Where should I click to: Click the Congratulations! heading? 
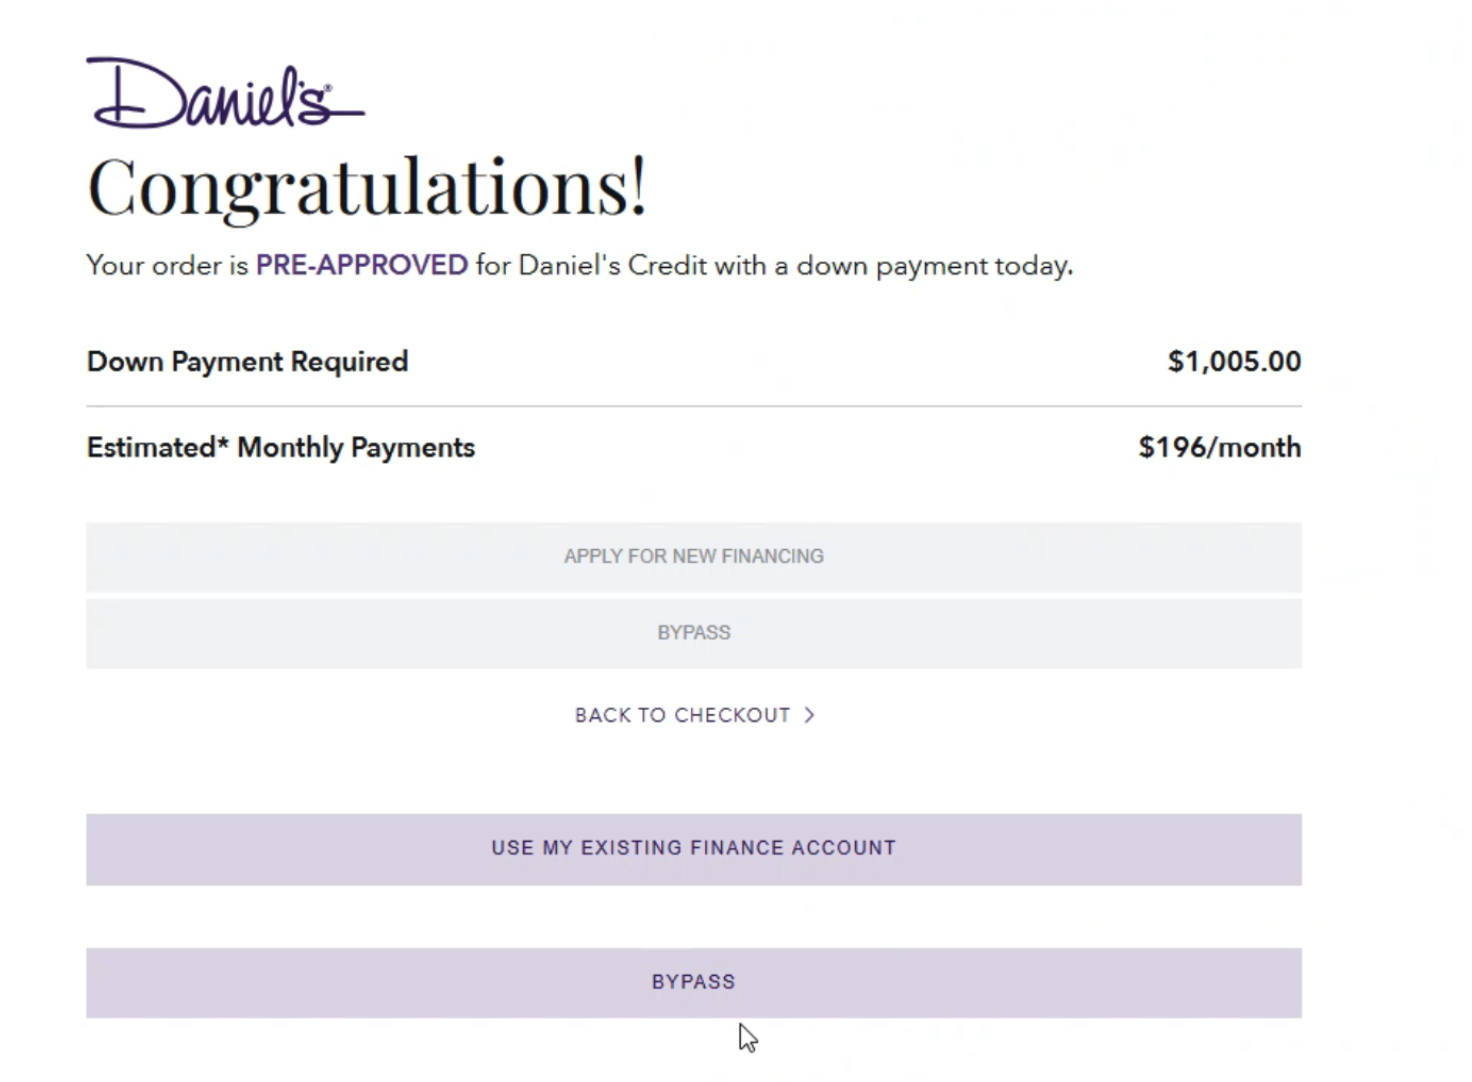[367, 188]
